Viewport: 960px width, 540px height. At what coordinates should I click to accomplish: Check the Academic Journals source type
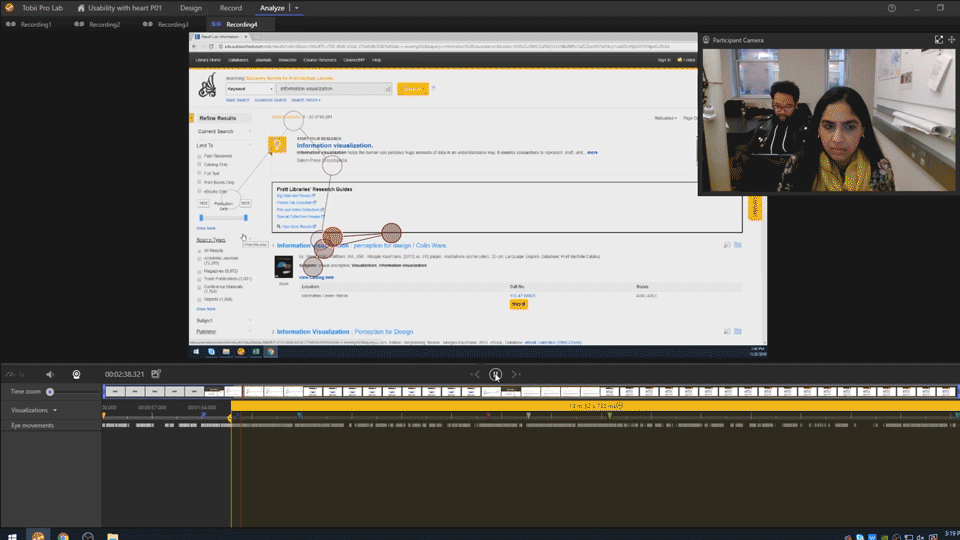tap(200, 259)
